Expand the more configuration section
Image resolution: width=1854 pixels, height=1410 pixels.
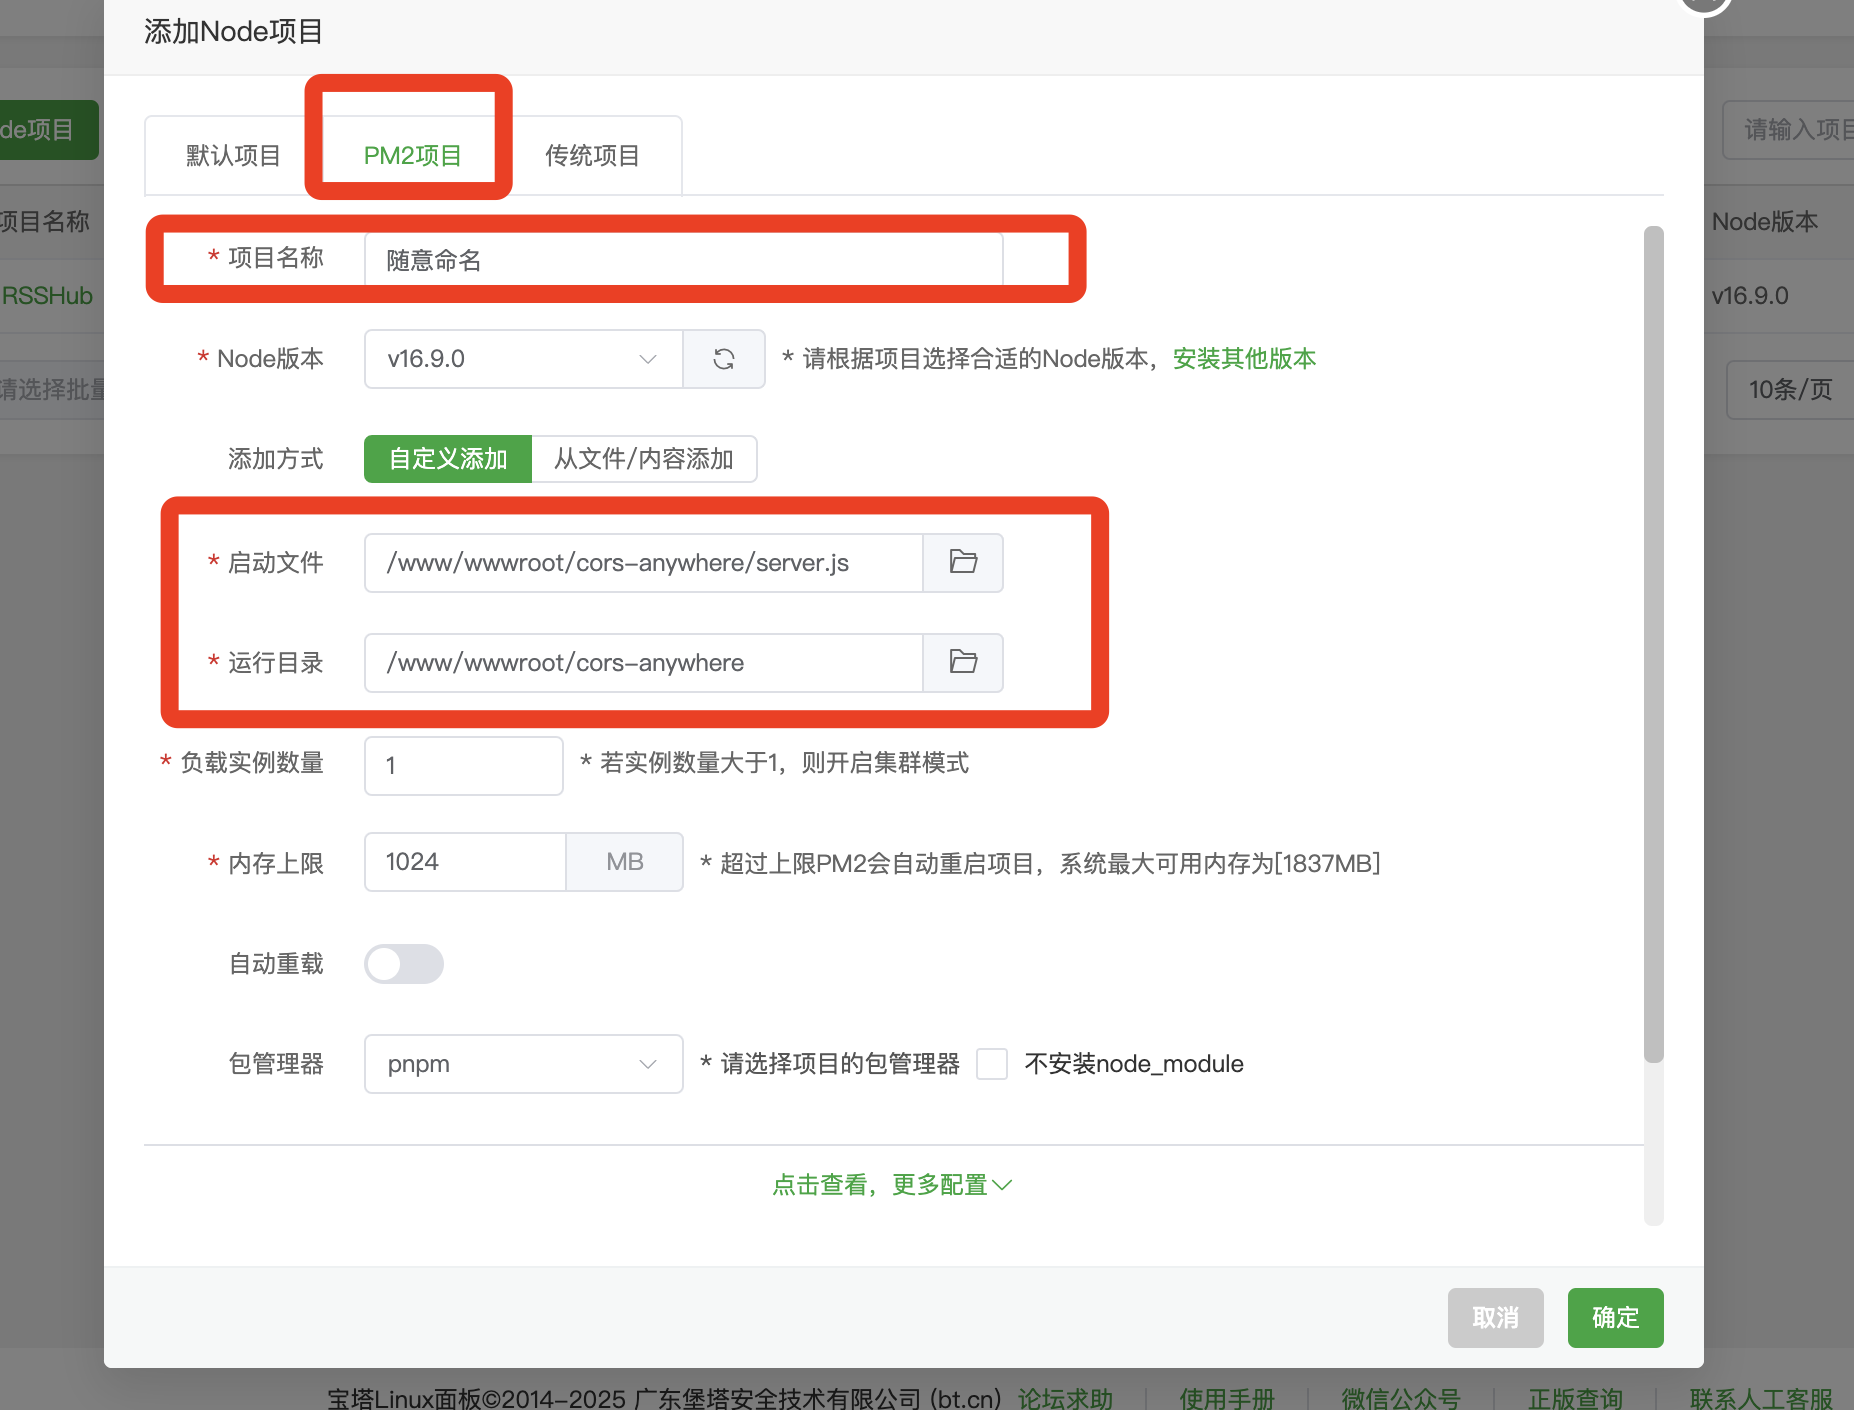892,1185
